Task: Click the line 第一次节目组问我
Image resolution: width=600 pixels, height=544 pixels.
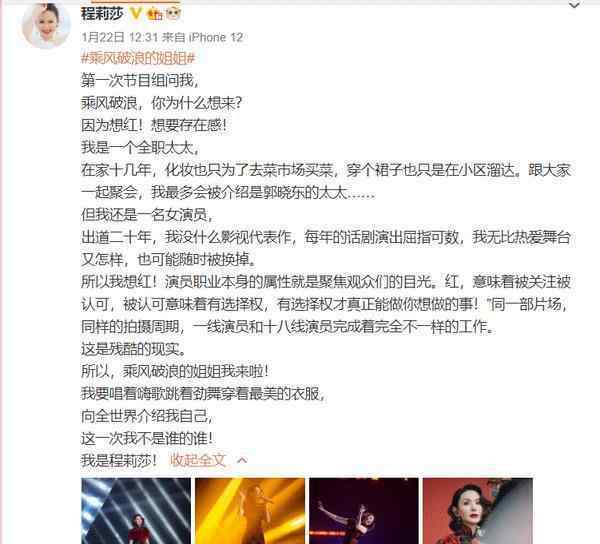Action: pos(140,81)
